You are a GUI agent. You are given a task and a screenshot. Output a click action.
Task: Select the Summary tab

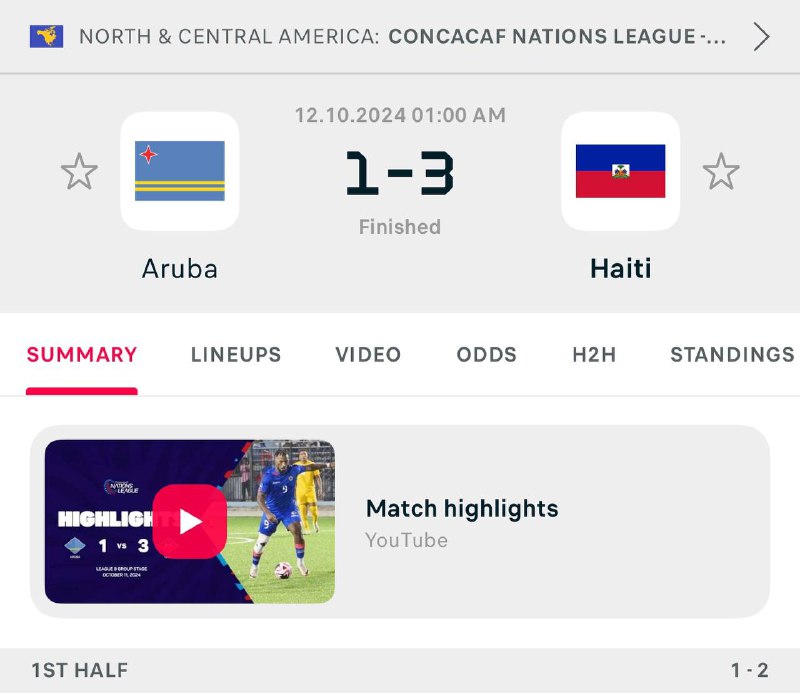click(x=82, y=355)
